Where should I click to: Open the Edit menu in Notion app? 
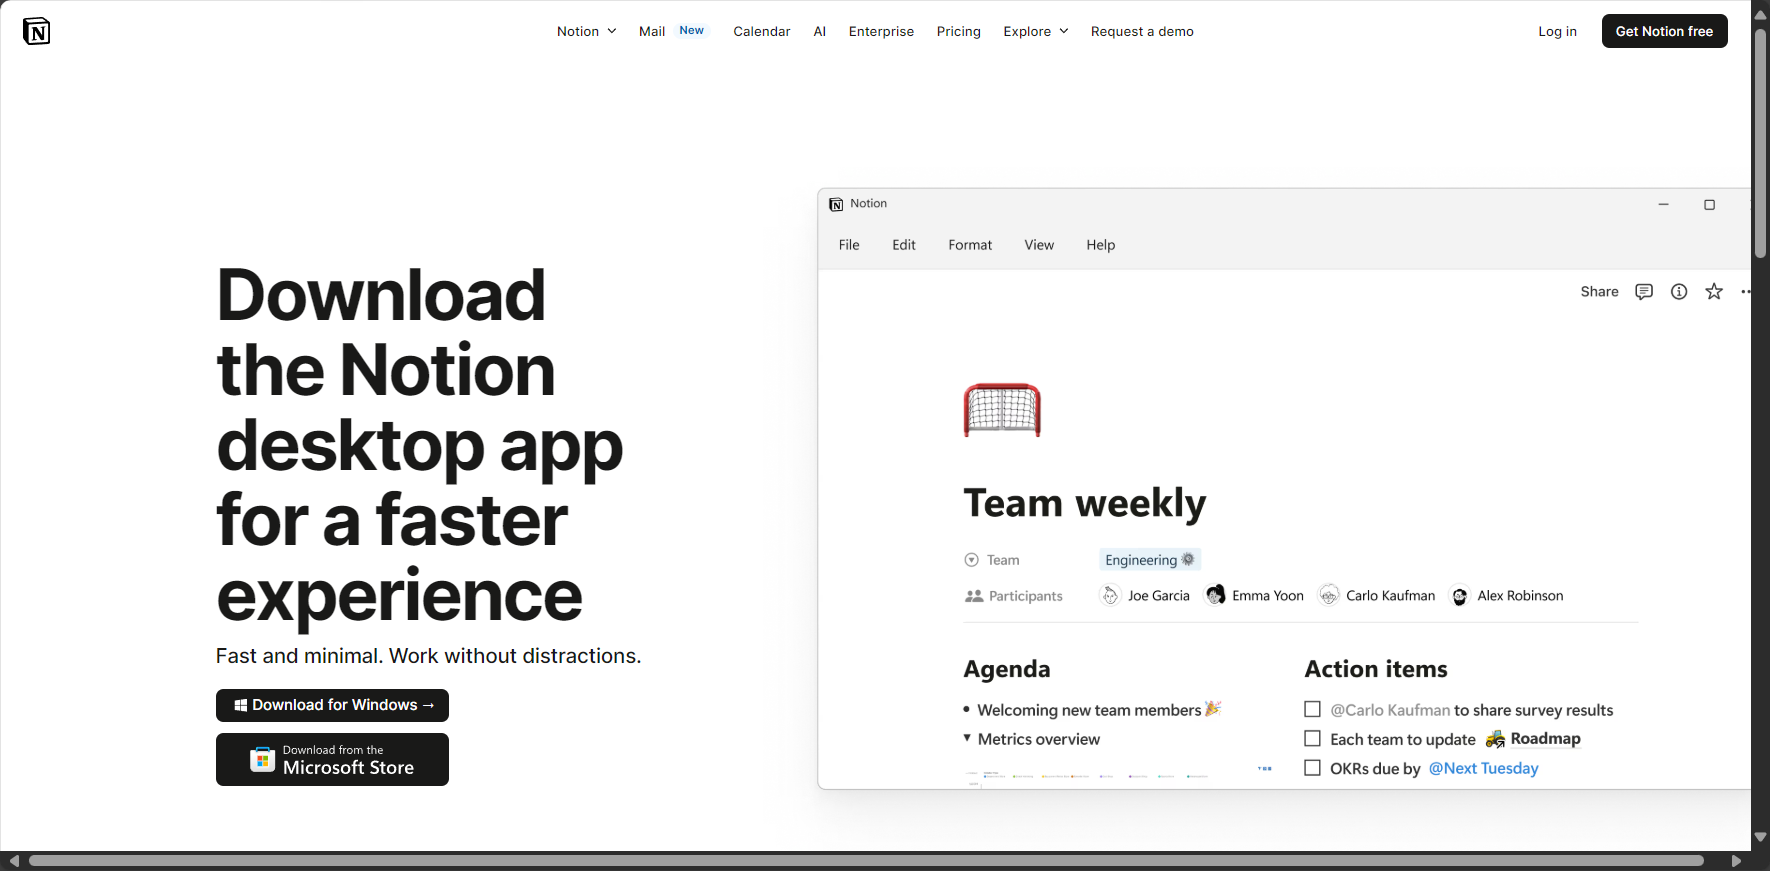tap(904, 245)
